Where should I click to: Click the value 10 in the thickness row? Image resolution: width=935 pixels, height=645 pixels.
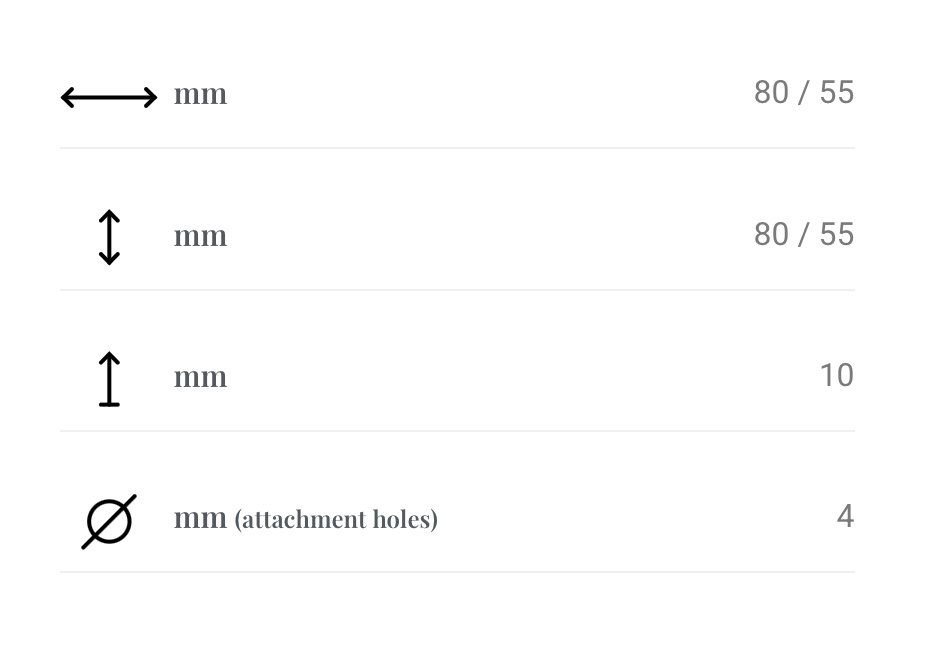(x=837, y=376)
